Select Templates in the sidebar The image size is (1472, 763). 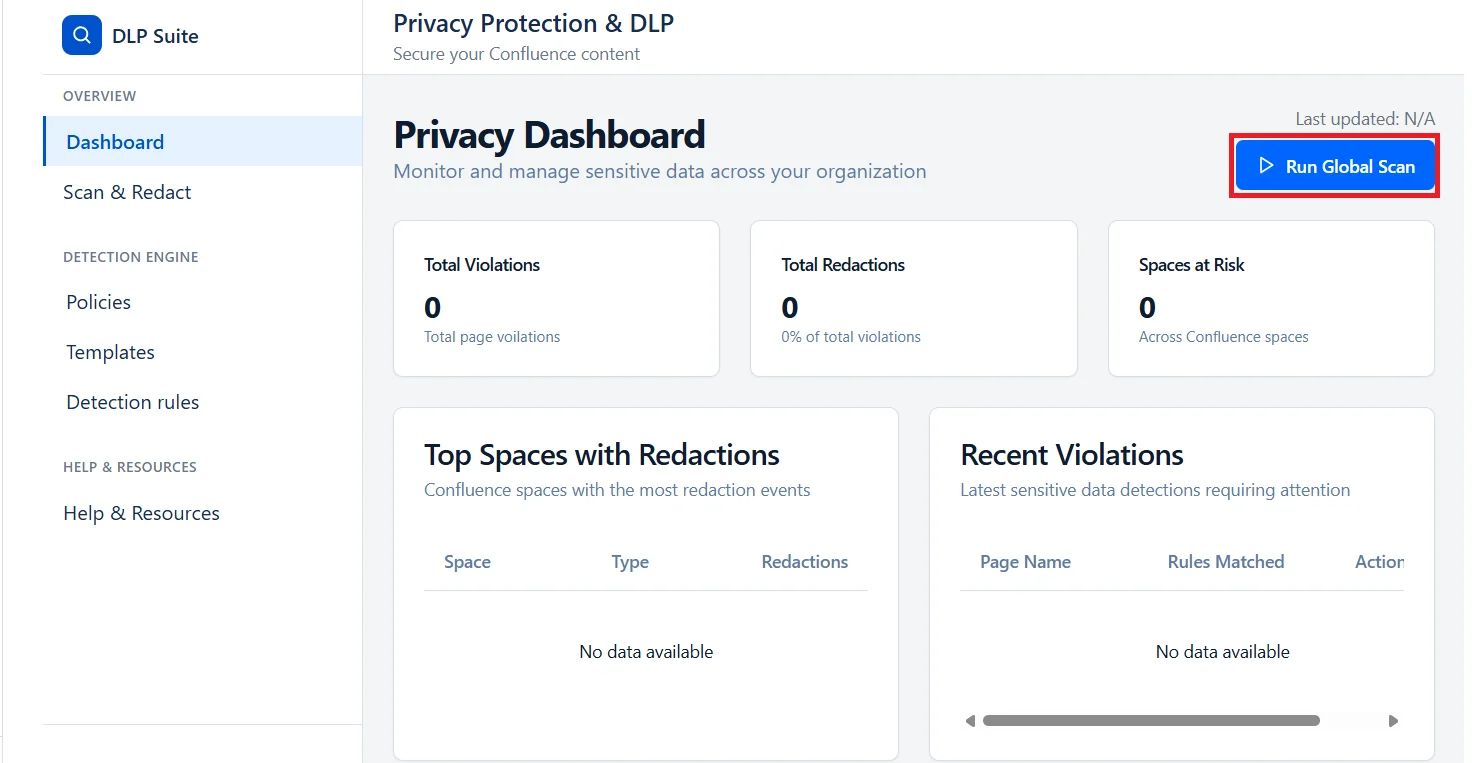[x=110, y=352]
